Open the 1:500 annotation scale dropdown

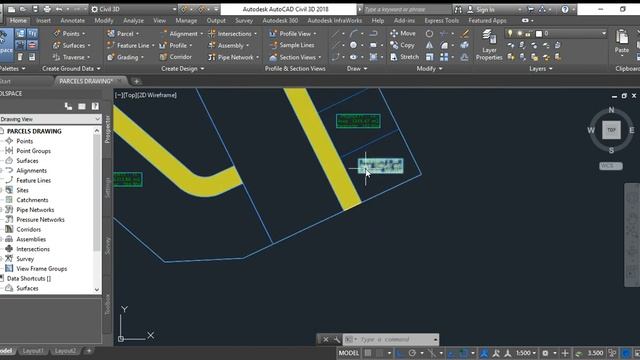coord(526,353)
